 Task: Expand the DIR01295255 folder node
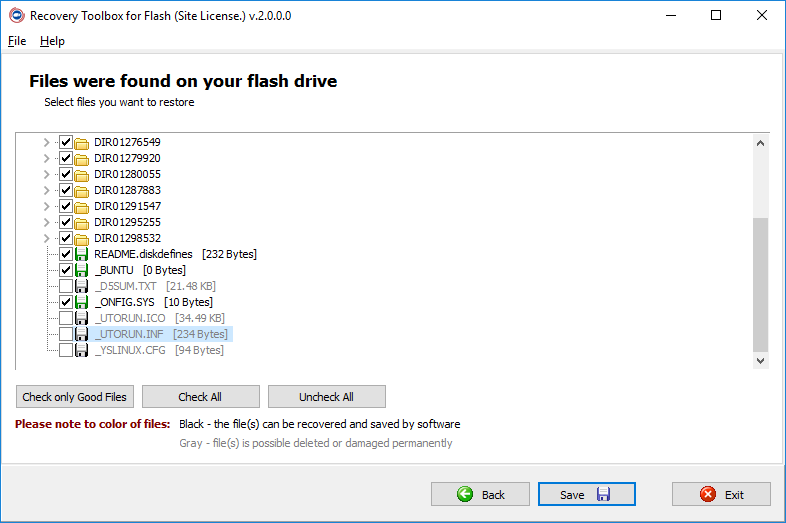tap(47, 223)
